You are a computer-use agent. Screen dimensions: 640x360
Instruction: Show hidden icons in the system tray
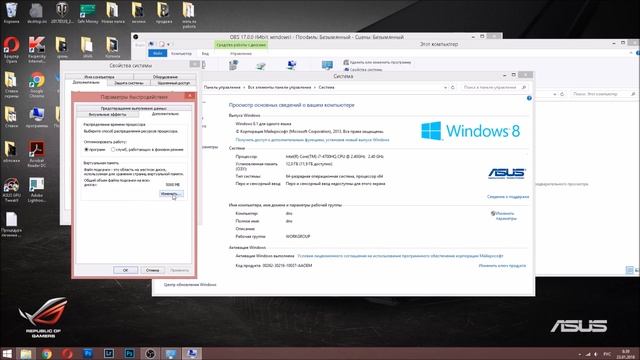pos(580,354)
